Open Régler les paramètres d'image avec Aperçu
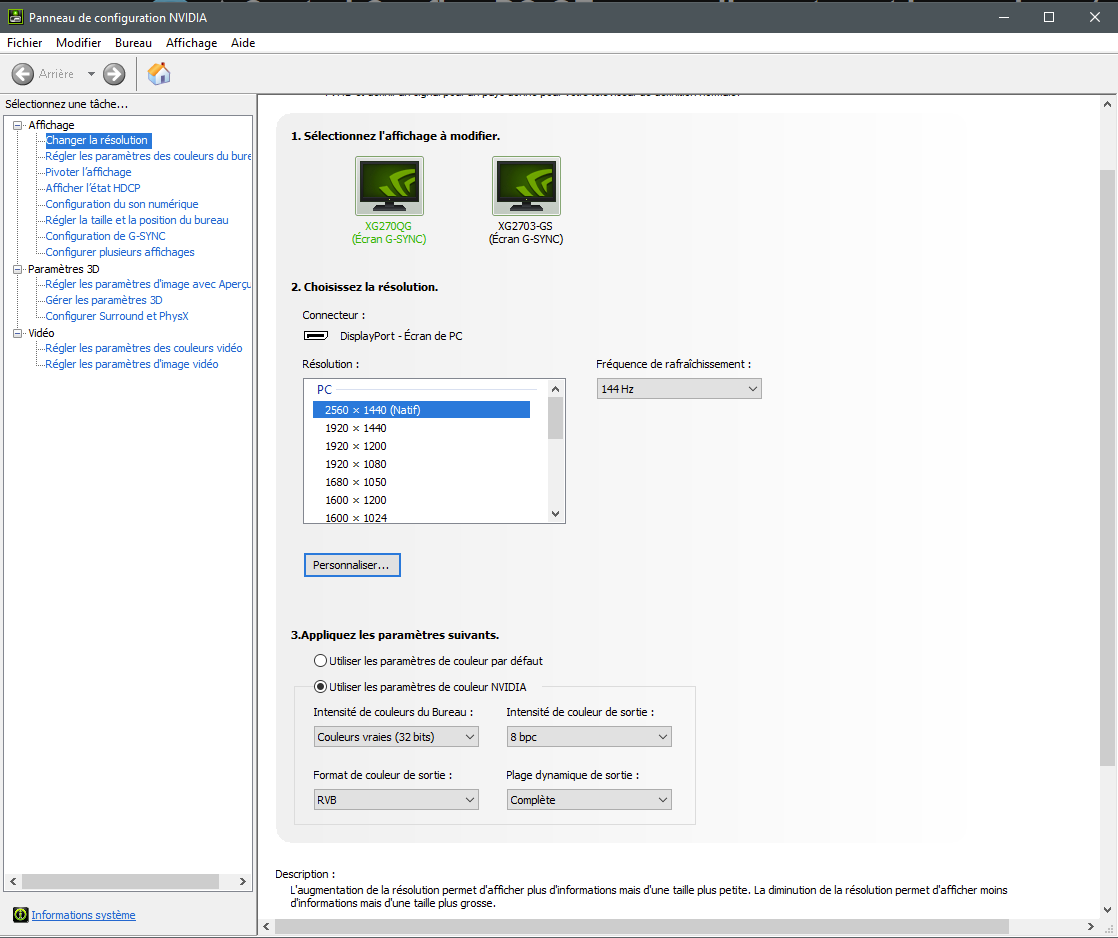The width and height of the screenshot is (1118, 938). point(148,284)
